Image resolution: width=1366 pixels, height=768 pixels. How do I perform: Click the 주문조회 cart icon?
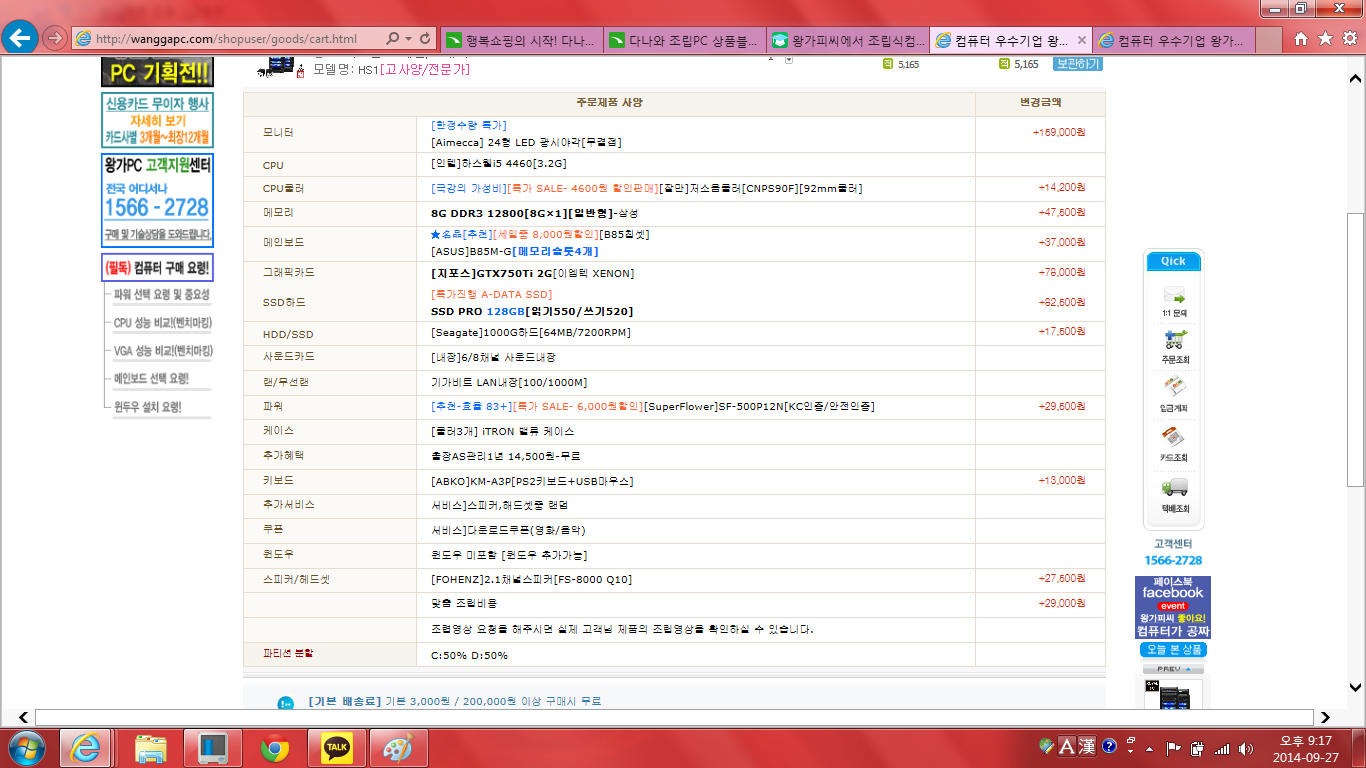coord(1174,340)
